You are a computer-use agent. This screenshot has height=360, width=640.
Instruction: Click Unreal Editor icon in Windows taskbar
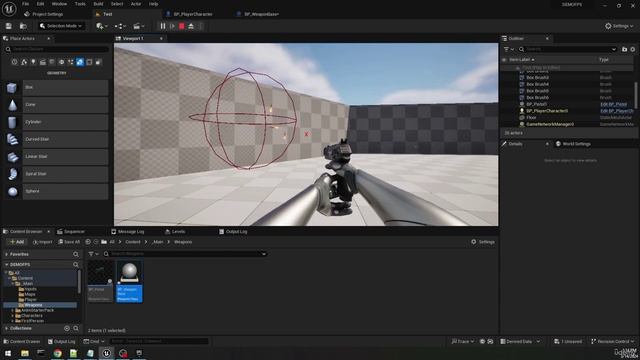coord(107,353)
